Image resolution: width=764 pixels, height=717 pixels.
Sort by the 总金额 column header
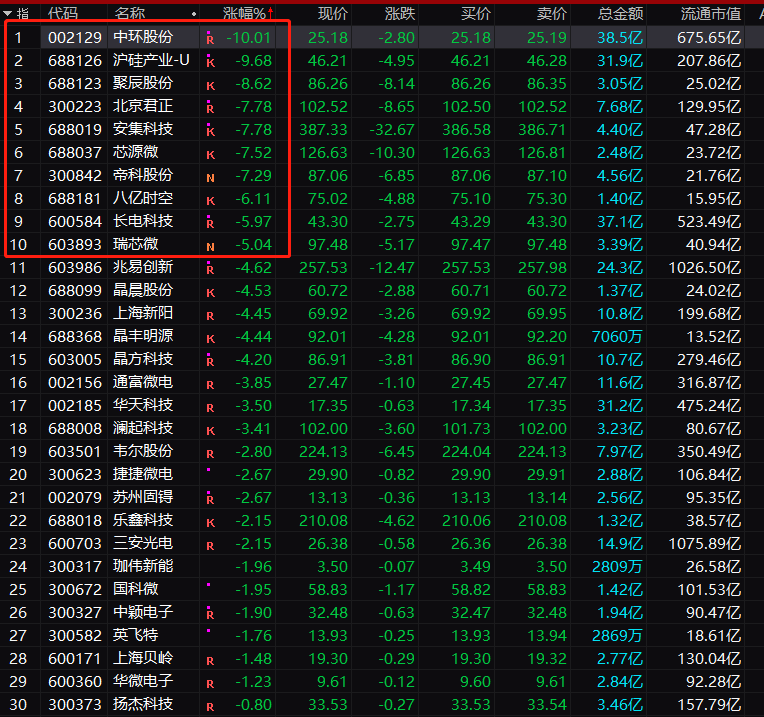[x=620, y=14]
